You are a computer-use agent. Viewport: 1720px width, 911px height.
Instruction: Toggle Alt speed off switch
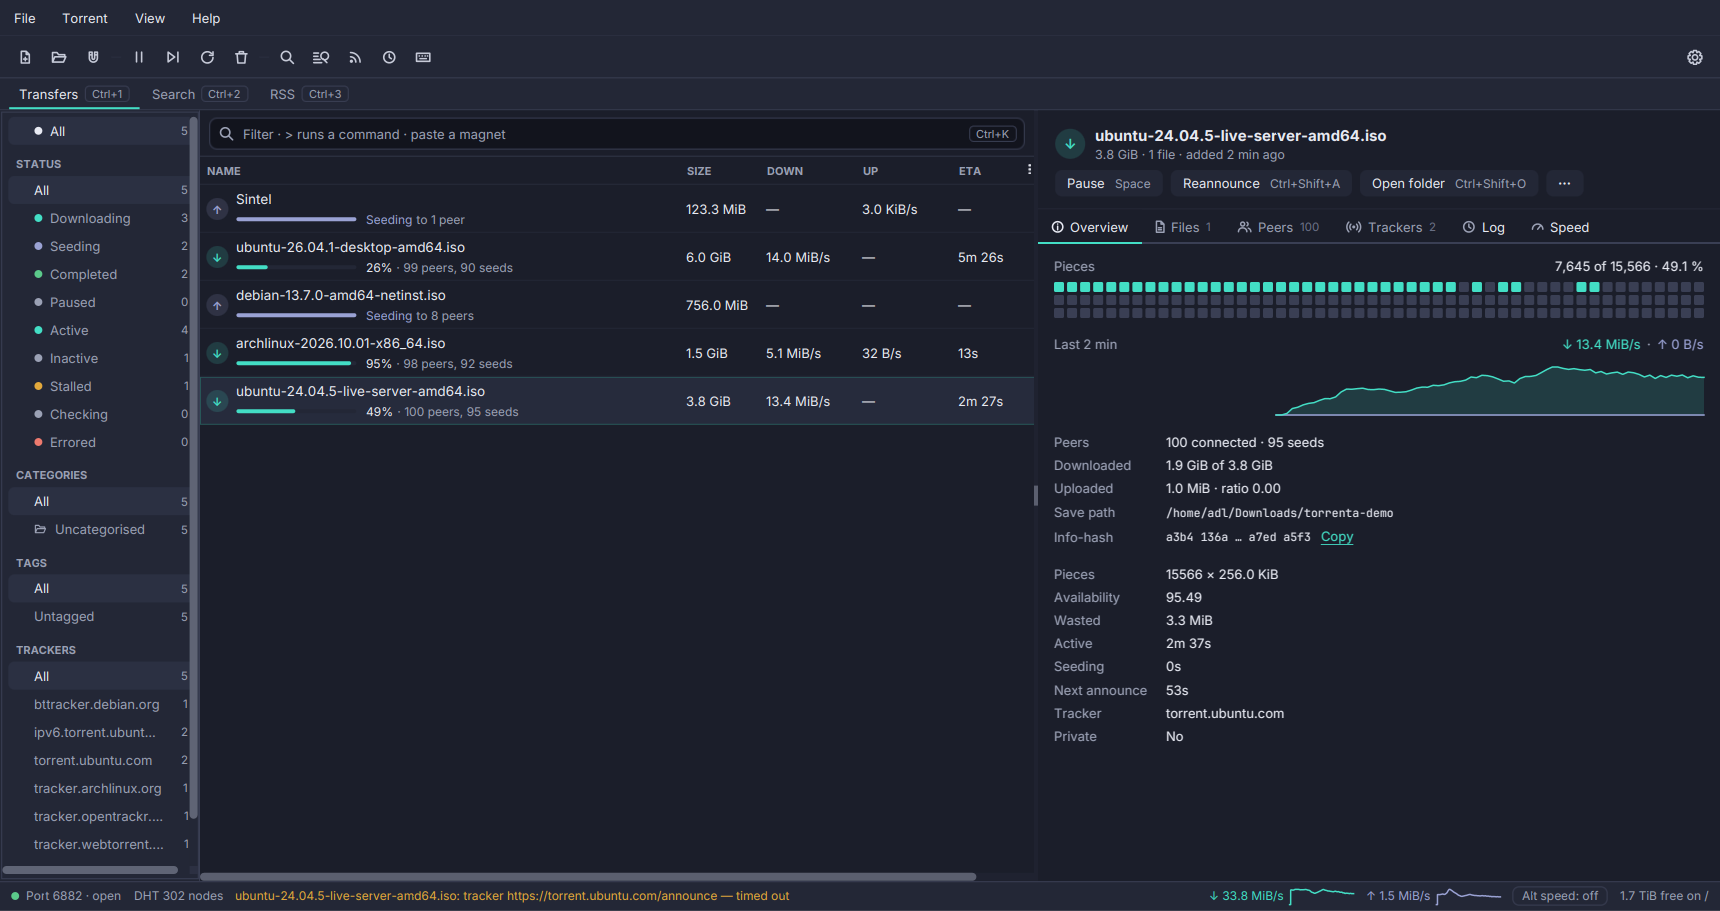click(x=1560, y=896)
